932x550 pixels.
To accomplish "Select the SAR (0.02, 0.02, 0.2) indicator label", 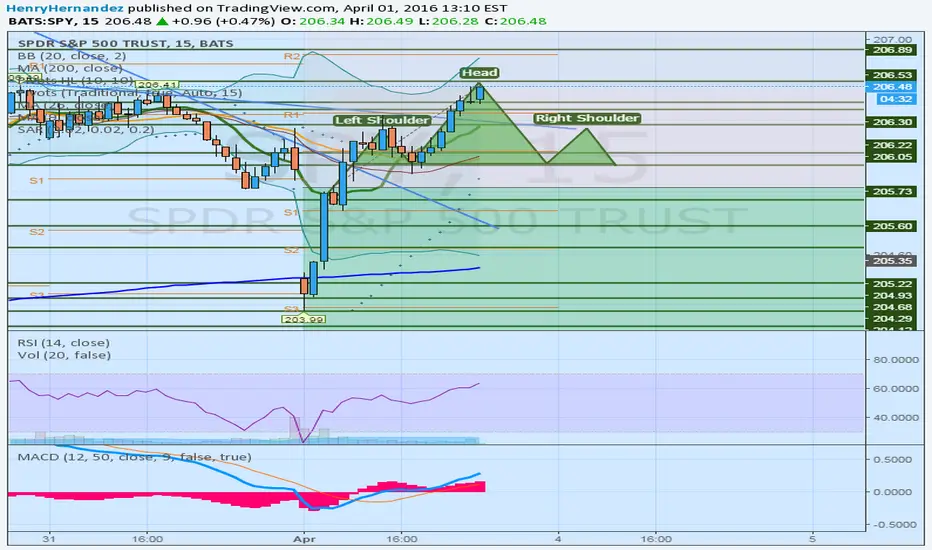I will click(86, 130).
